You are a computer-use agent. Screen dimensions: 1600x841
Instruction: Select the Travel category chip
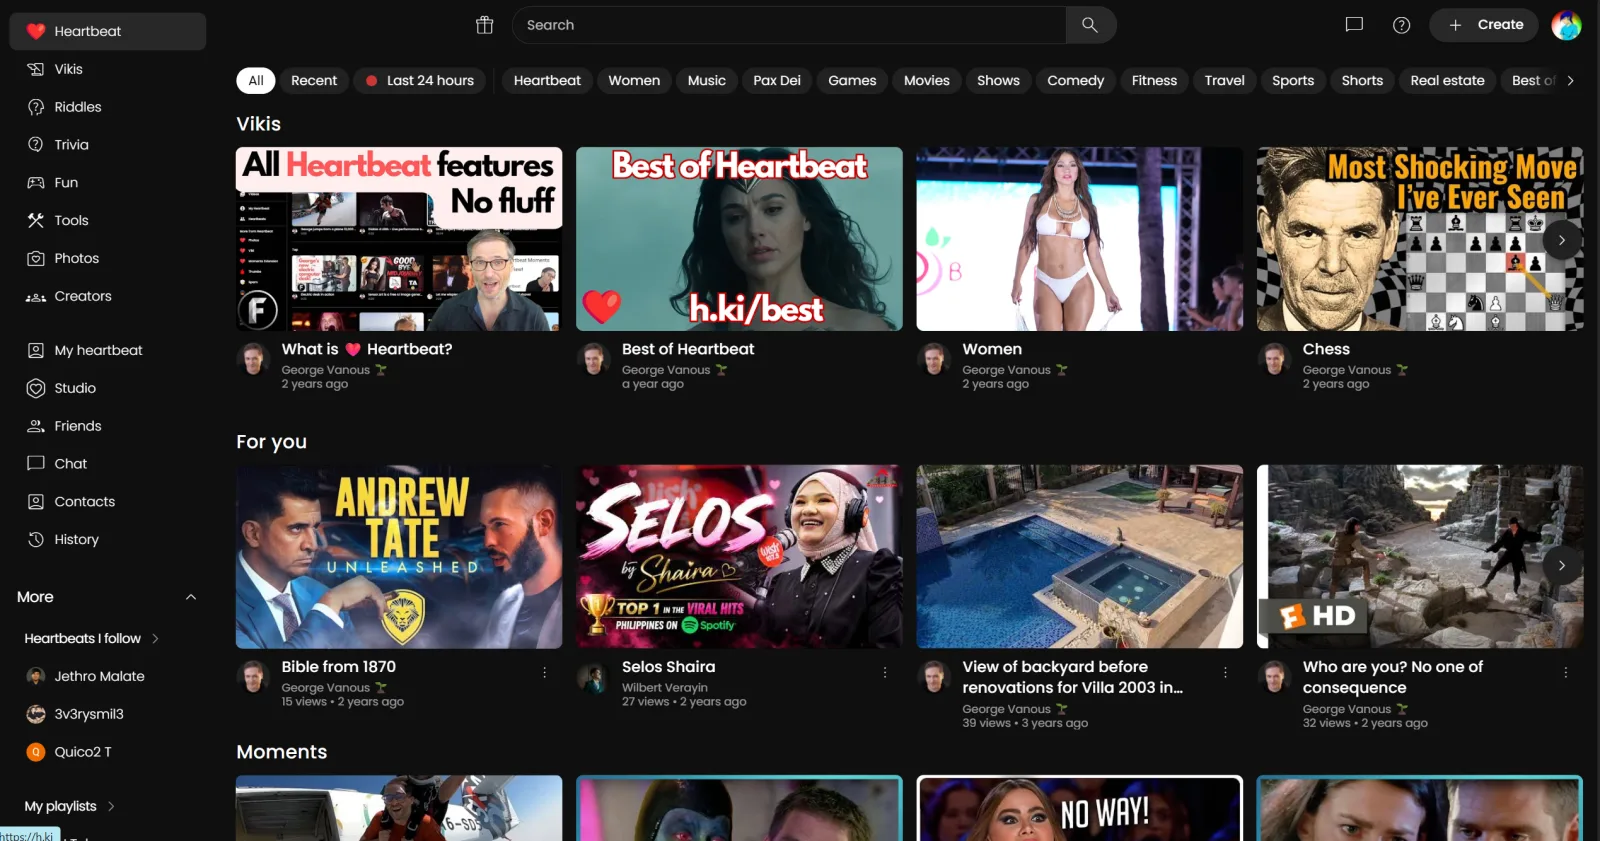click(1225, 80)
